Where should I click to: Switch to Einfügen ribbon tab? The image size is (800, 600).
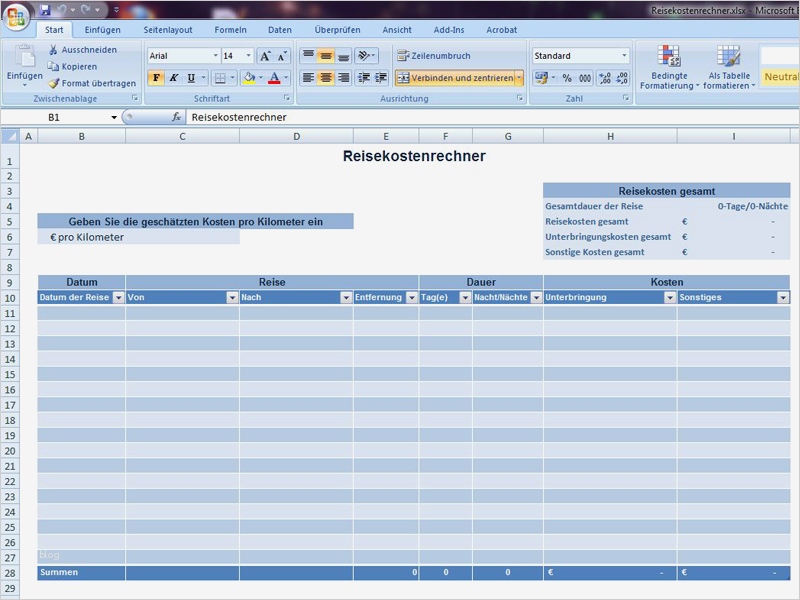tap(103, 30)
